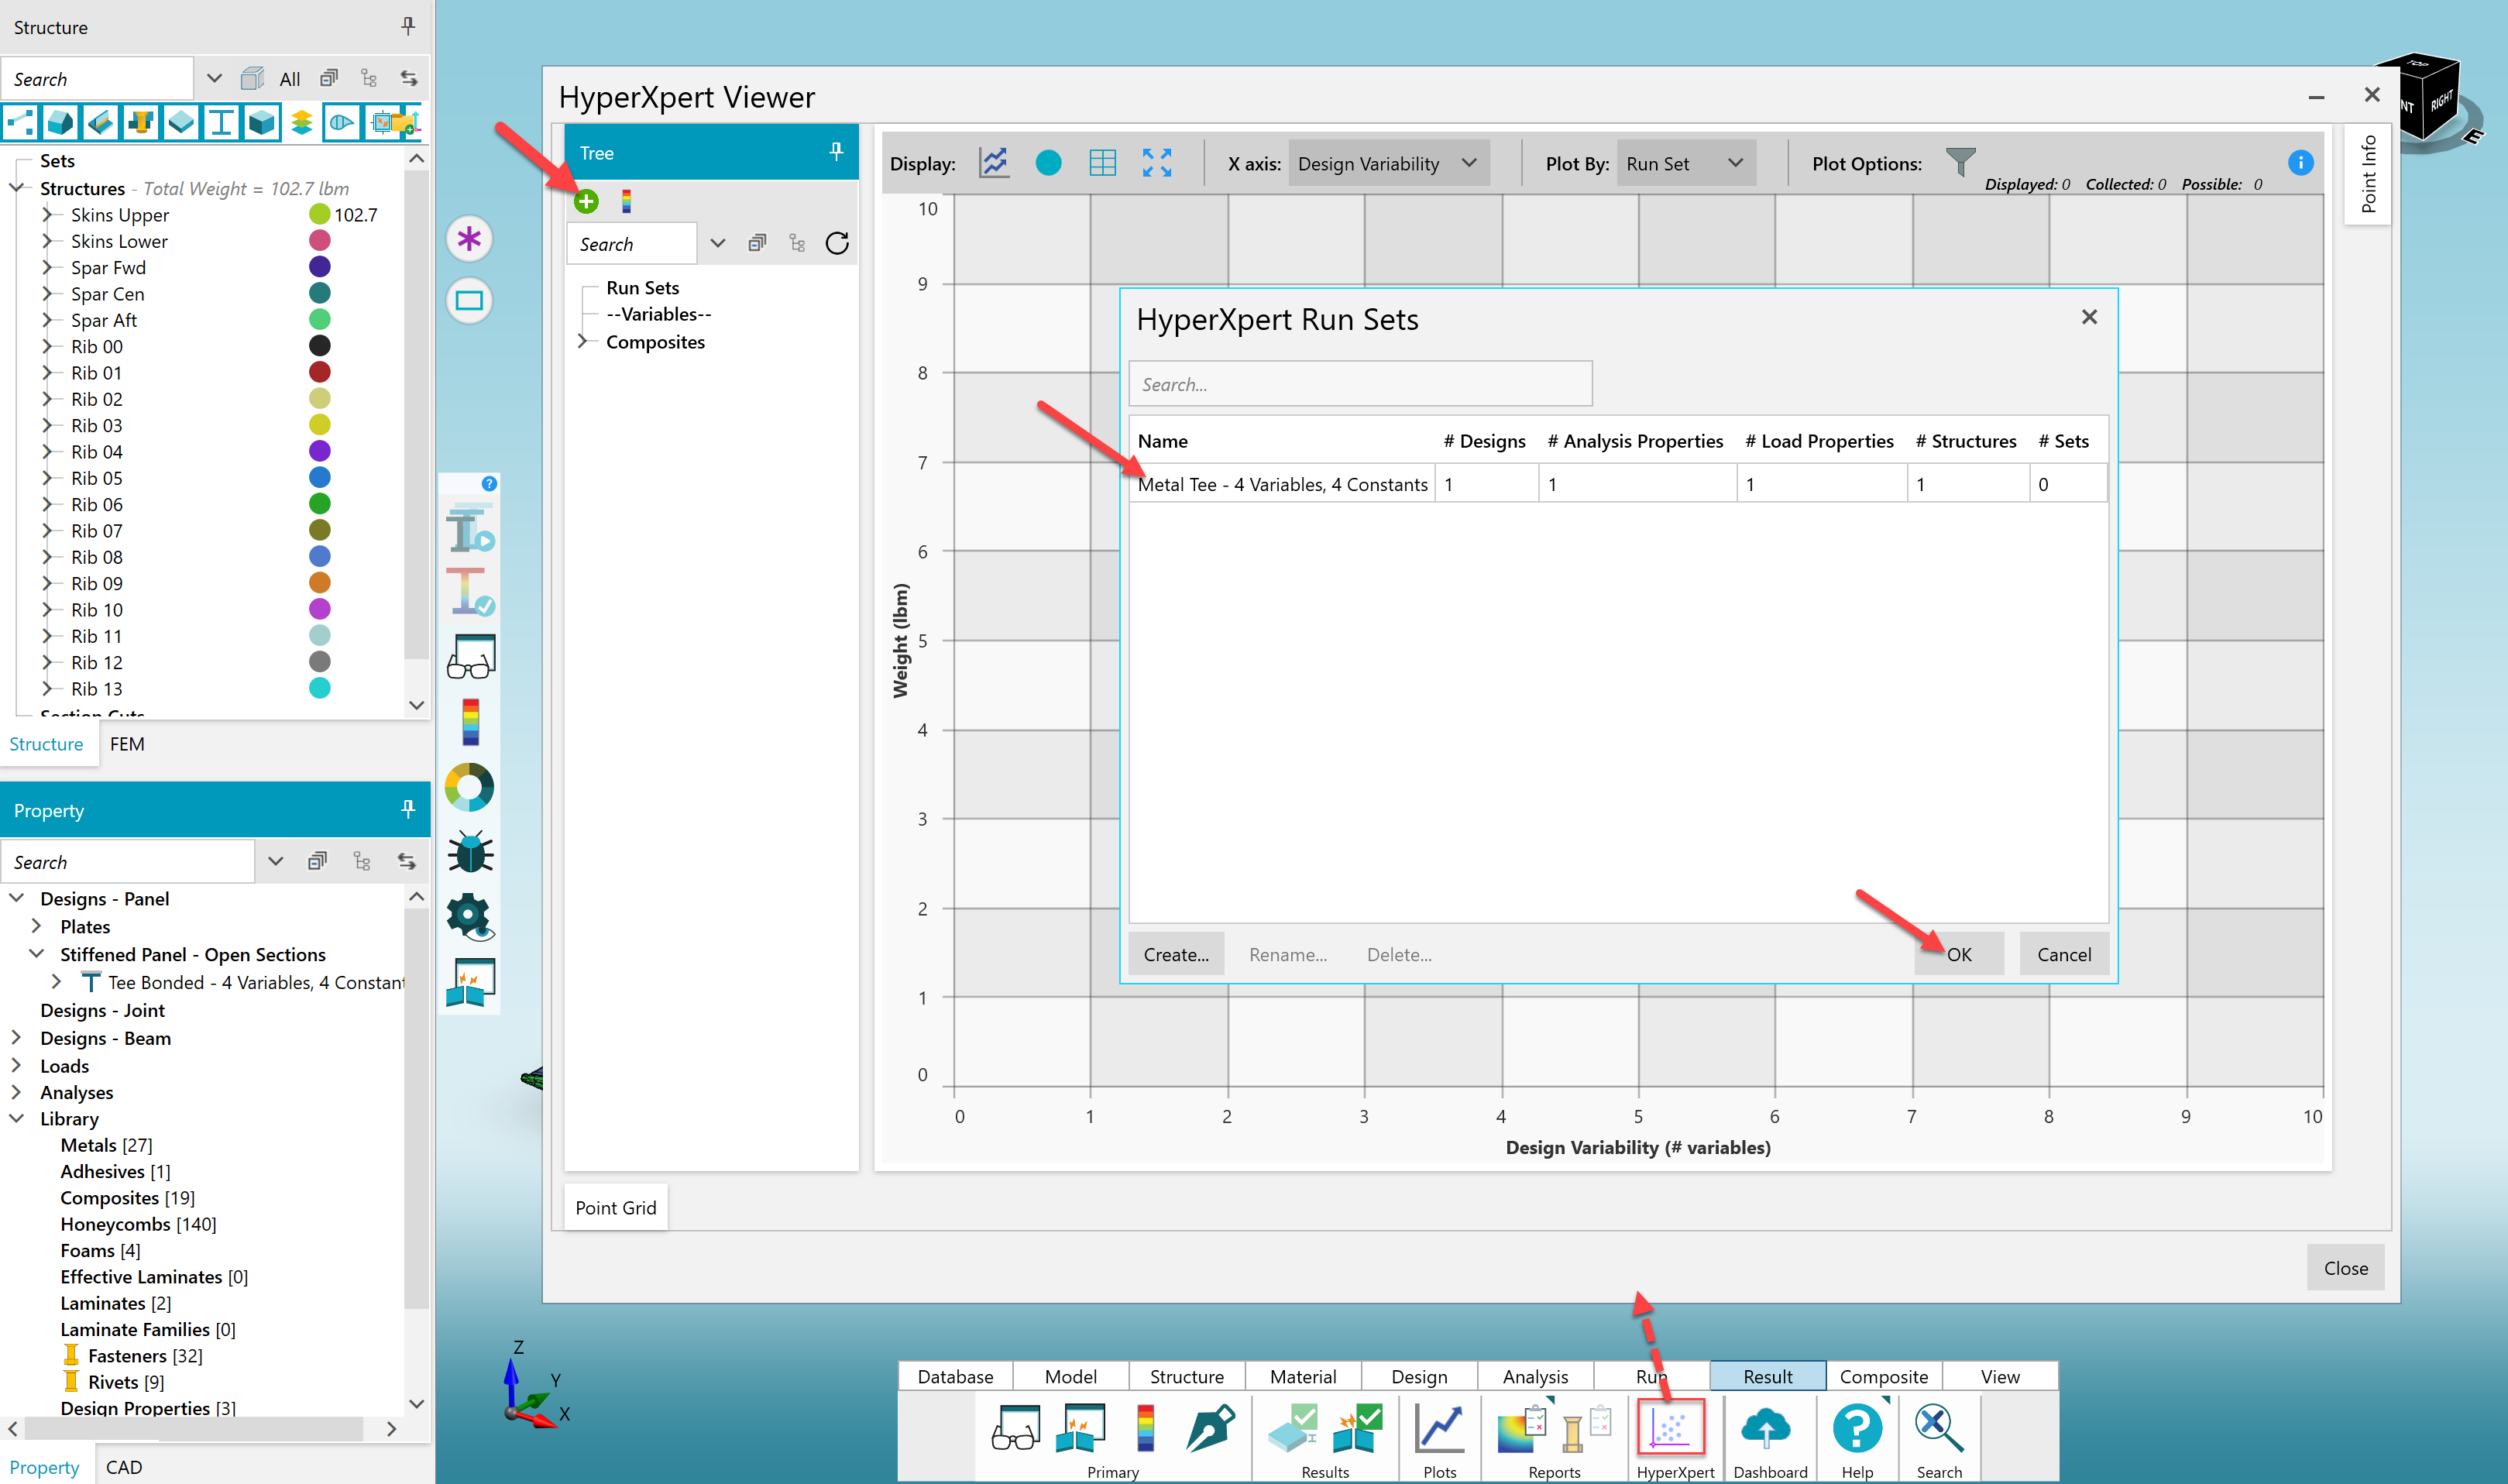
Task: Open the Composite ribbon tab
Action: click(x=1884, y=1376)
